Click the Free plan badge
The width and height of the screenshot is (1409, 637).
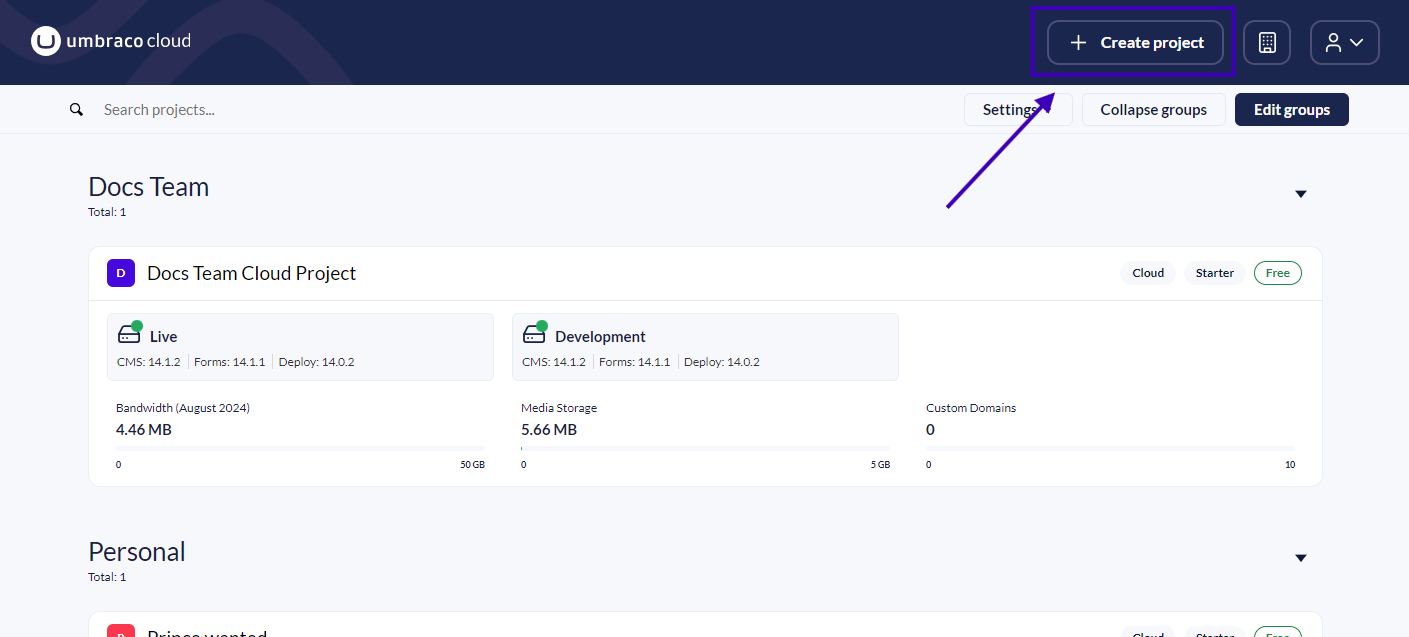[1277, 273]
